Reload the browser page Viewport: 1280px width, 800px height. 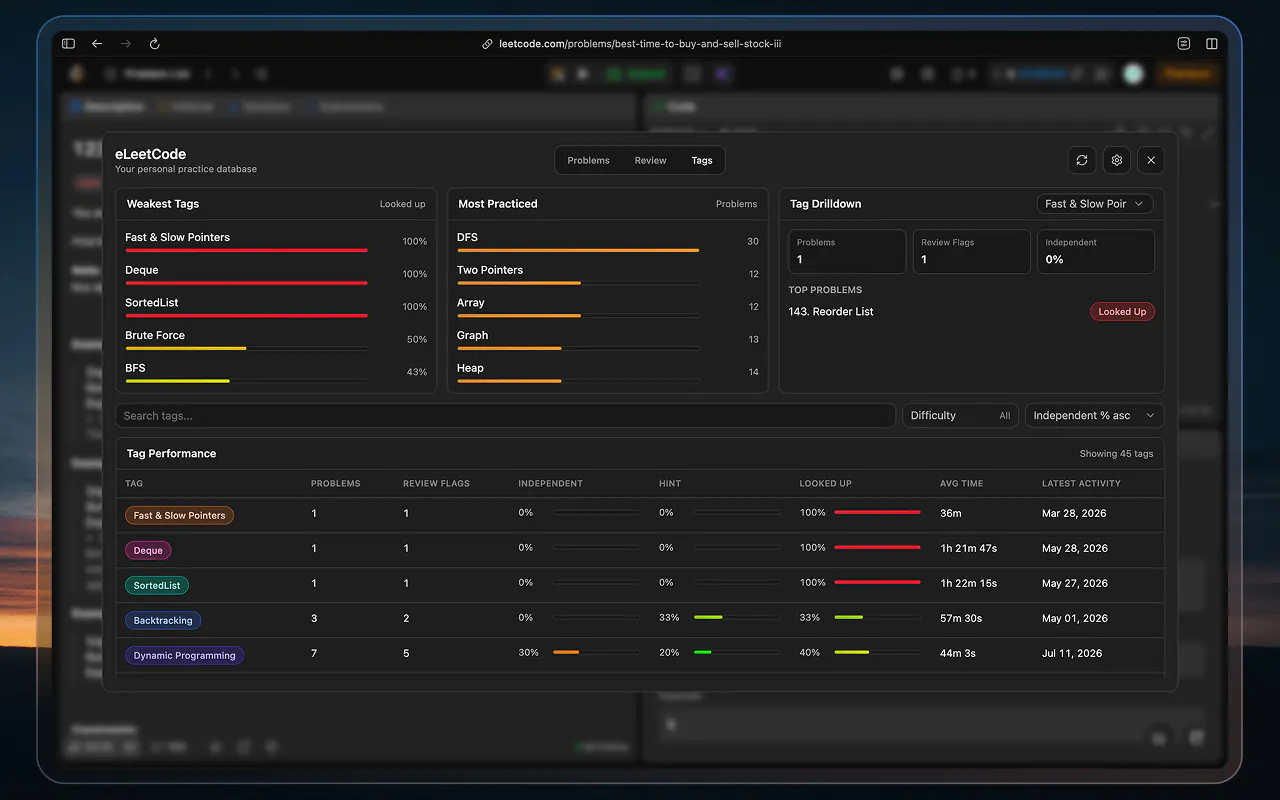coord(155,44)
